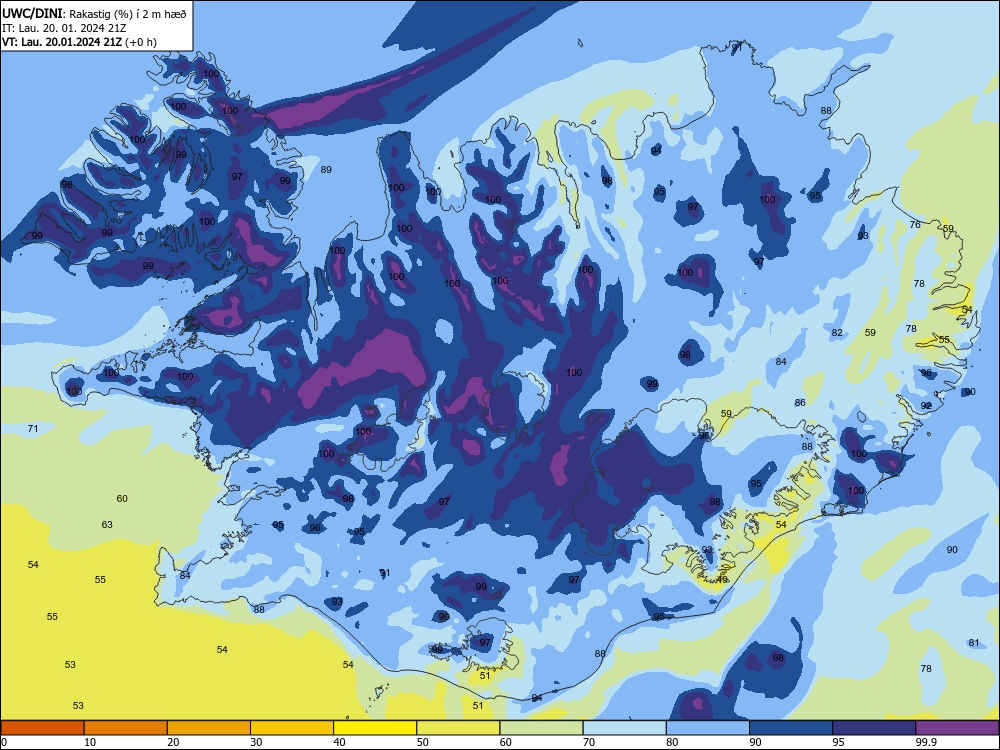Screen dimensions: 1000x750
Task: Select the 50–60 legend color band
Action: [x=458, y=728]
